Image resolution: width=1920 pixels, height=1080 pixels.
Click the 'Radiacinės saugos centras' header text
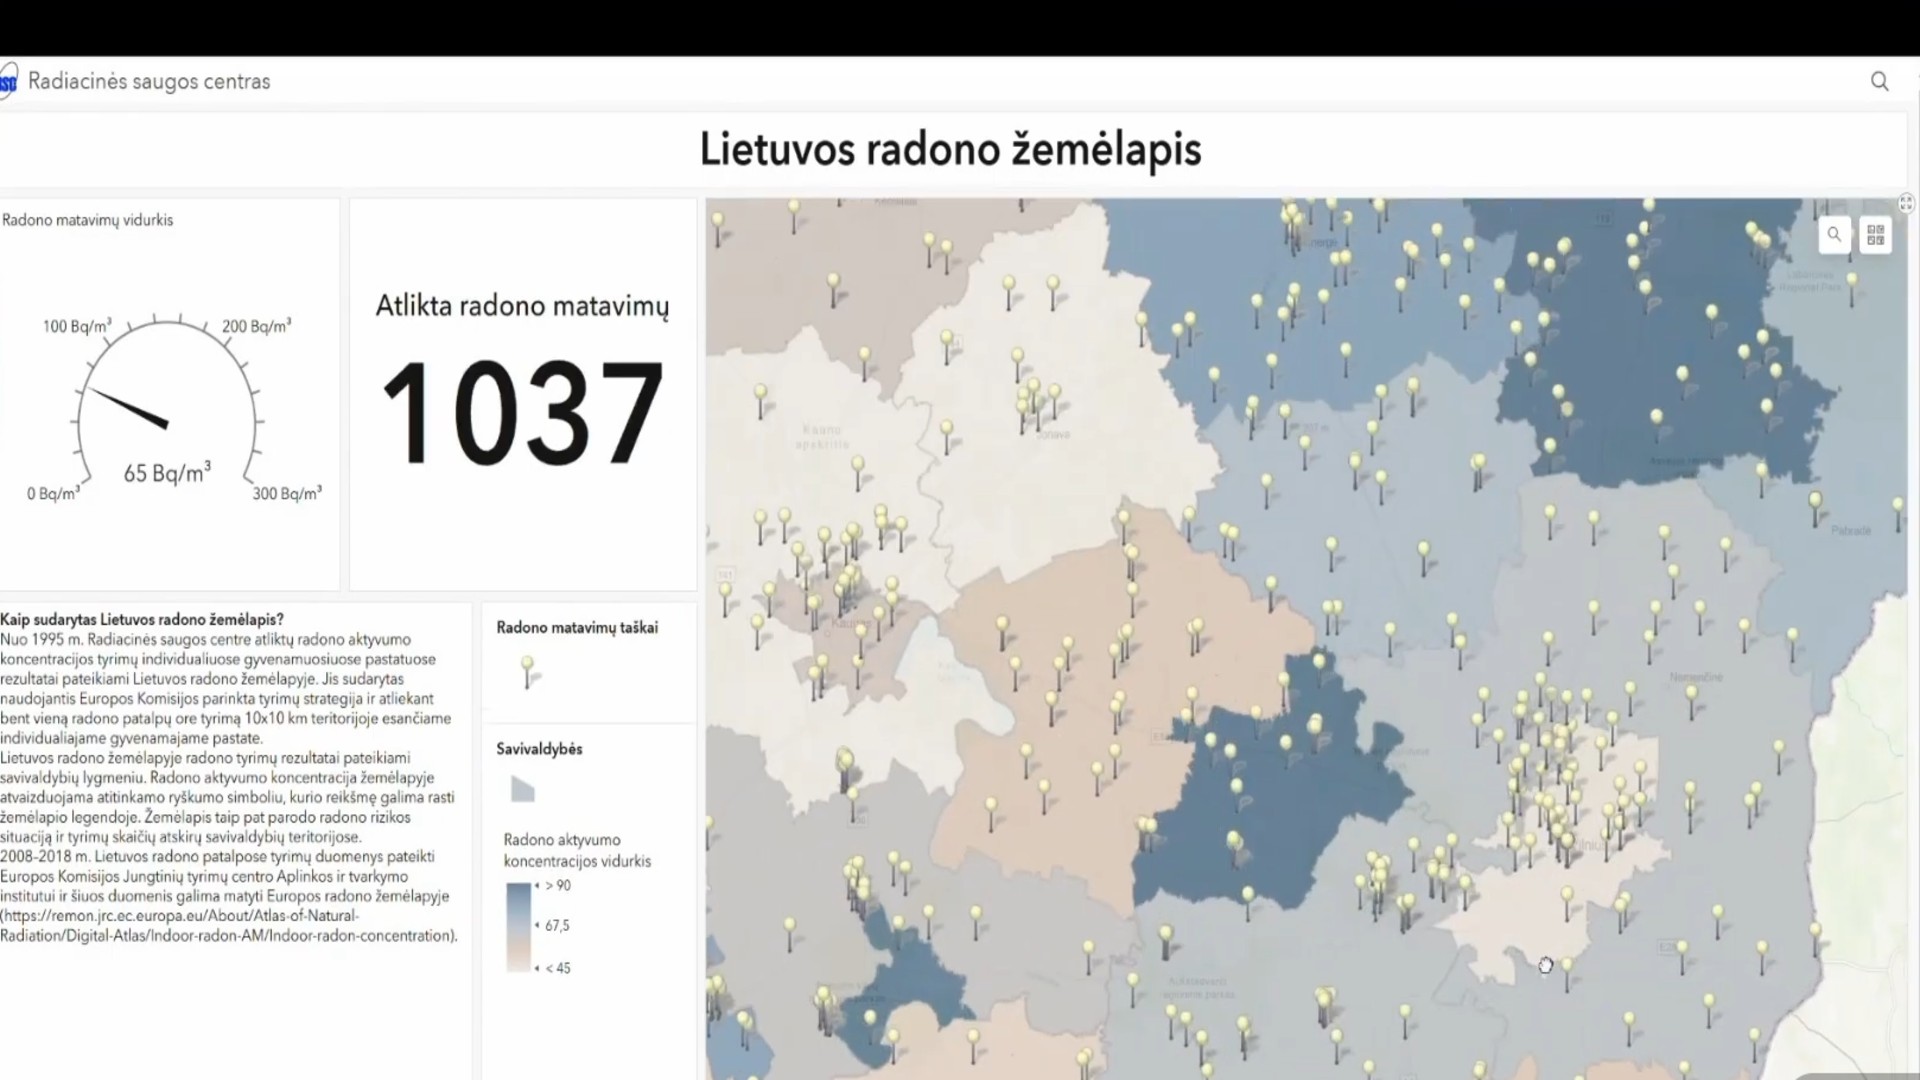point(149,82)
